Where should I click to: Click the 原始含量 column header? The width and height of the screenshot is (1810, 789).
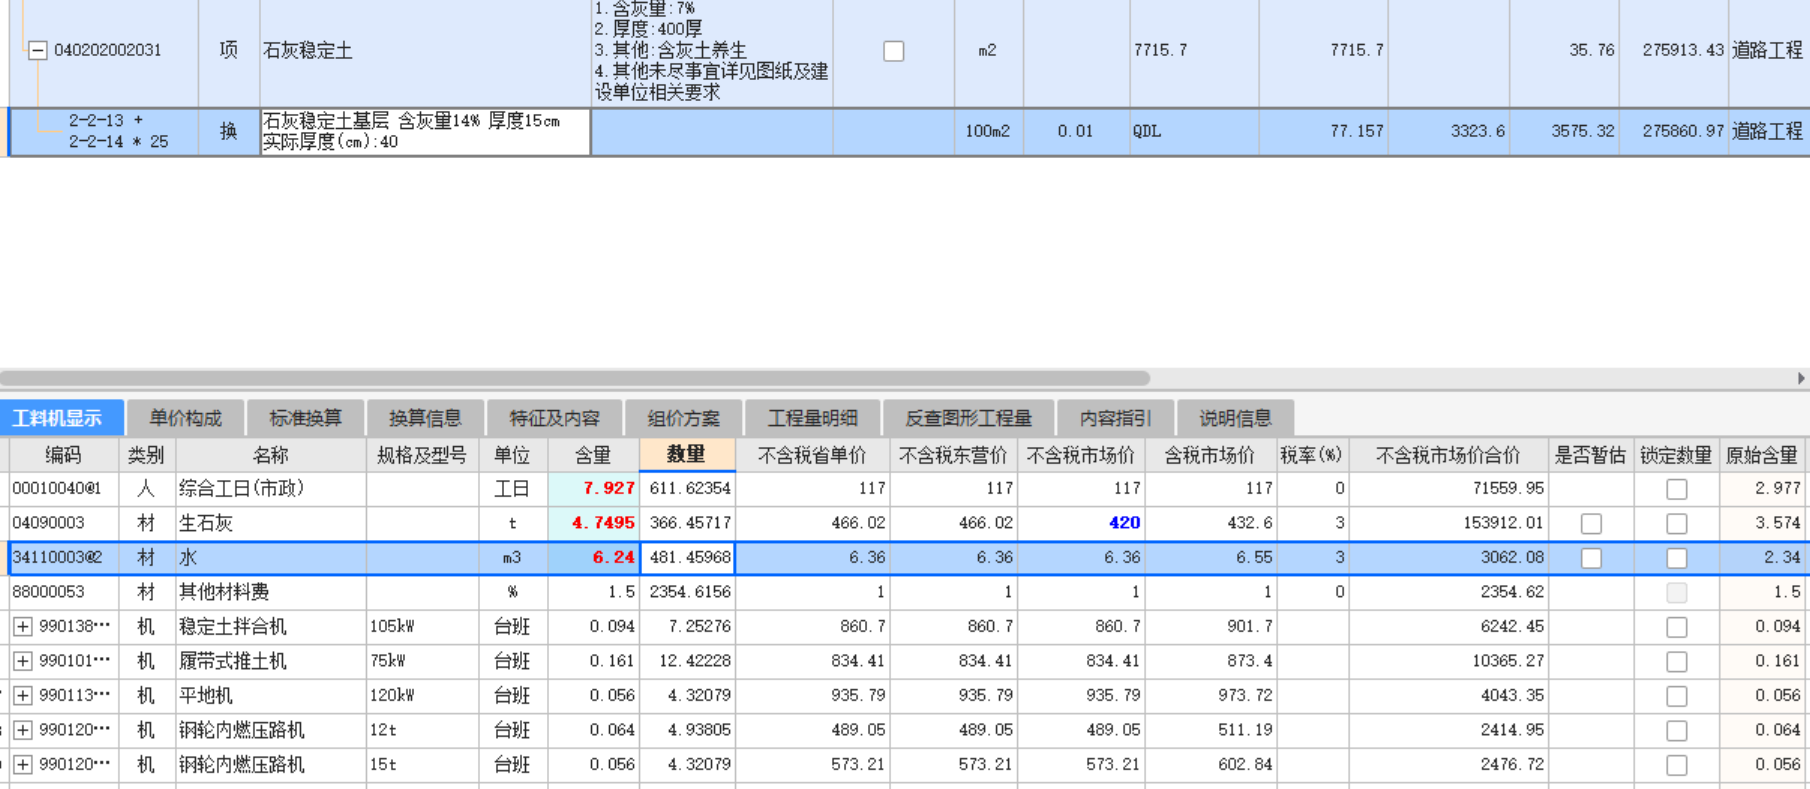(1762, 455)
